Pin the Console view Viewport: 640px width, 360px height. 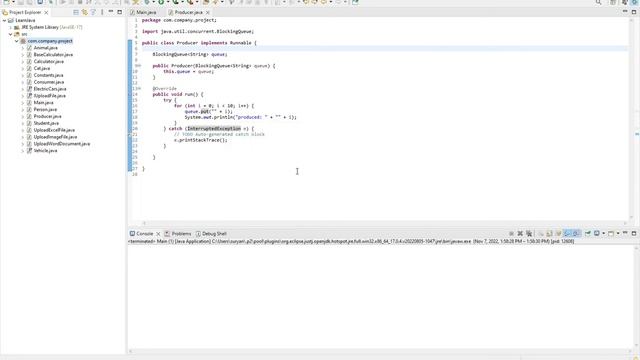pos(588,233)
